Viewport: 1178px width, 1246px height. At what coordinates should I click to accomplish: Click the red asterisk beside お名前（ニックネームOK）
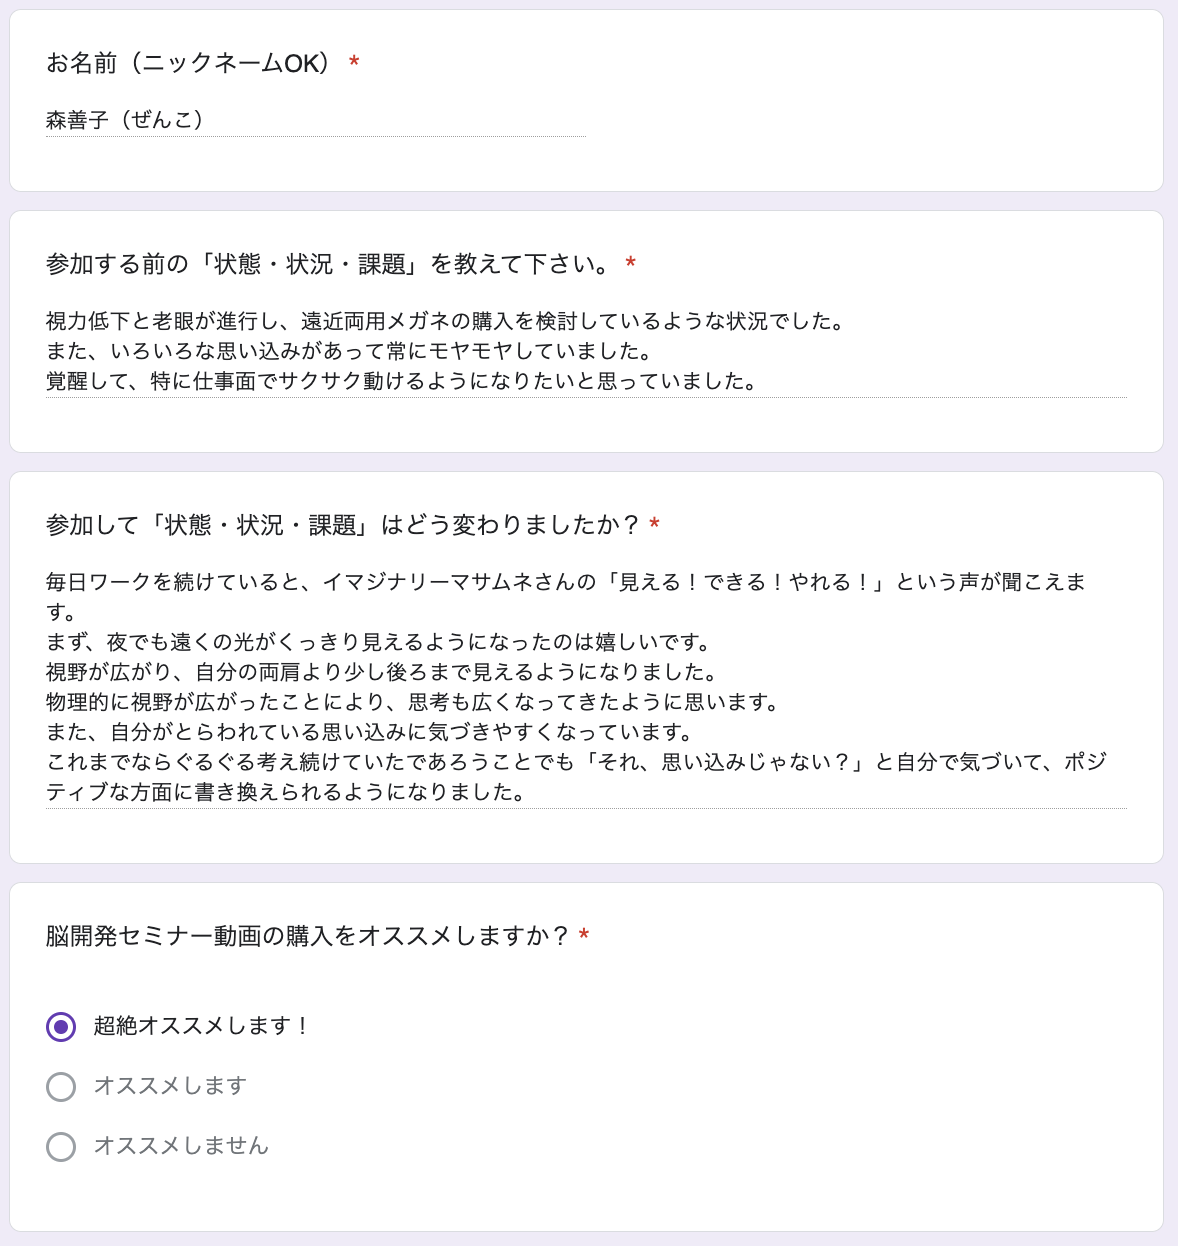click(354, 63)
